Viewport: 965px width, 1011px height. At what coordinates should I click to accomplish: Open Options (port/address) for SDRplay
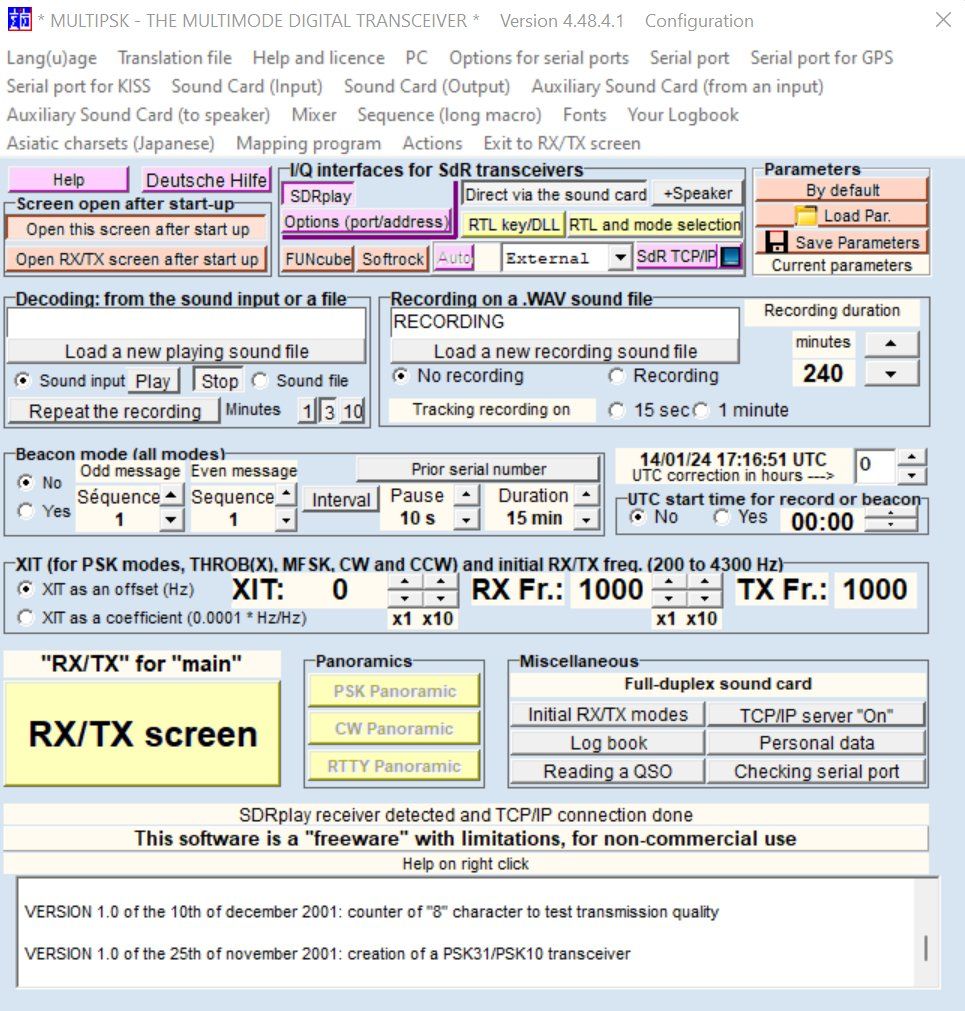[x=367, y=222]
